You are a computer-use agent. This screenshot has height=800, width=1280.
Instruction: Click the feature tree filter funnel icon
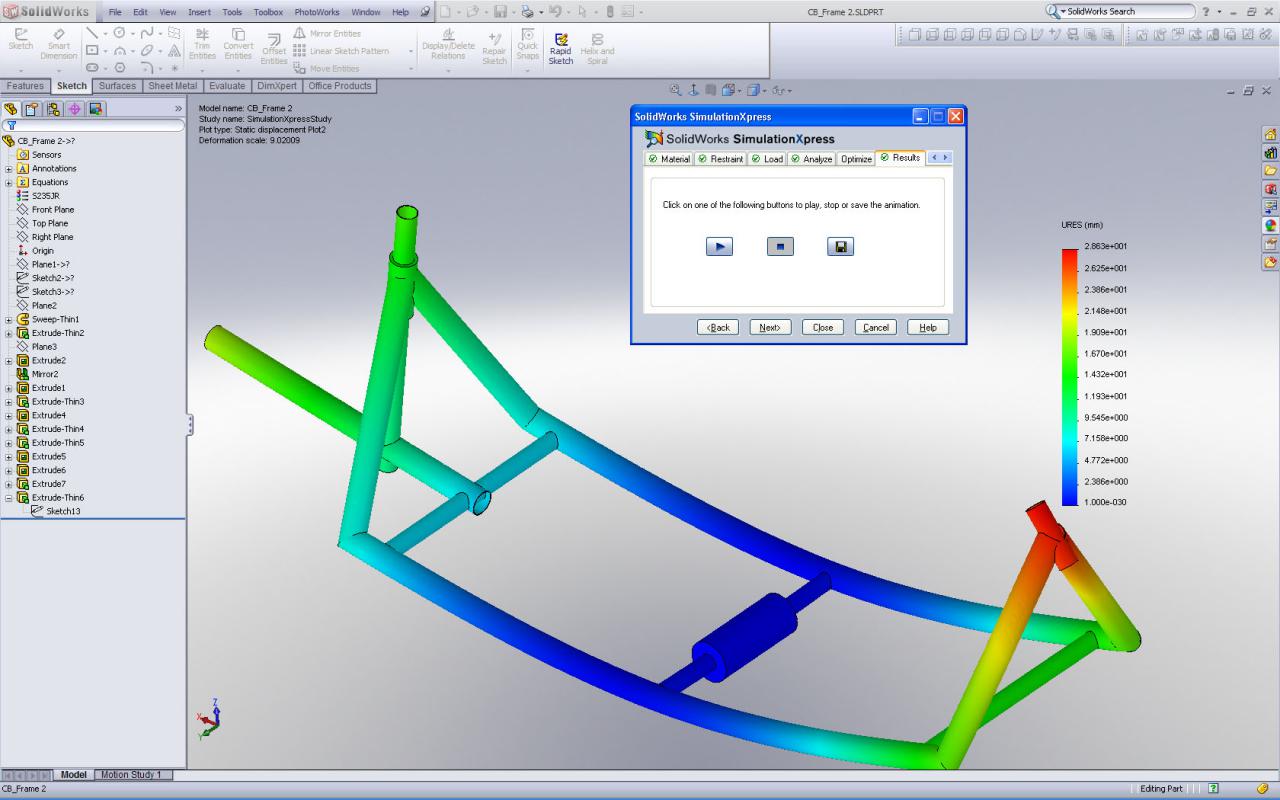pos(10,126)
